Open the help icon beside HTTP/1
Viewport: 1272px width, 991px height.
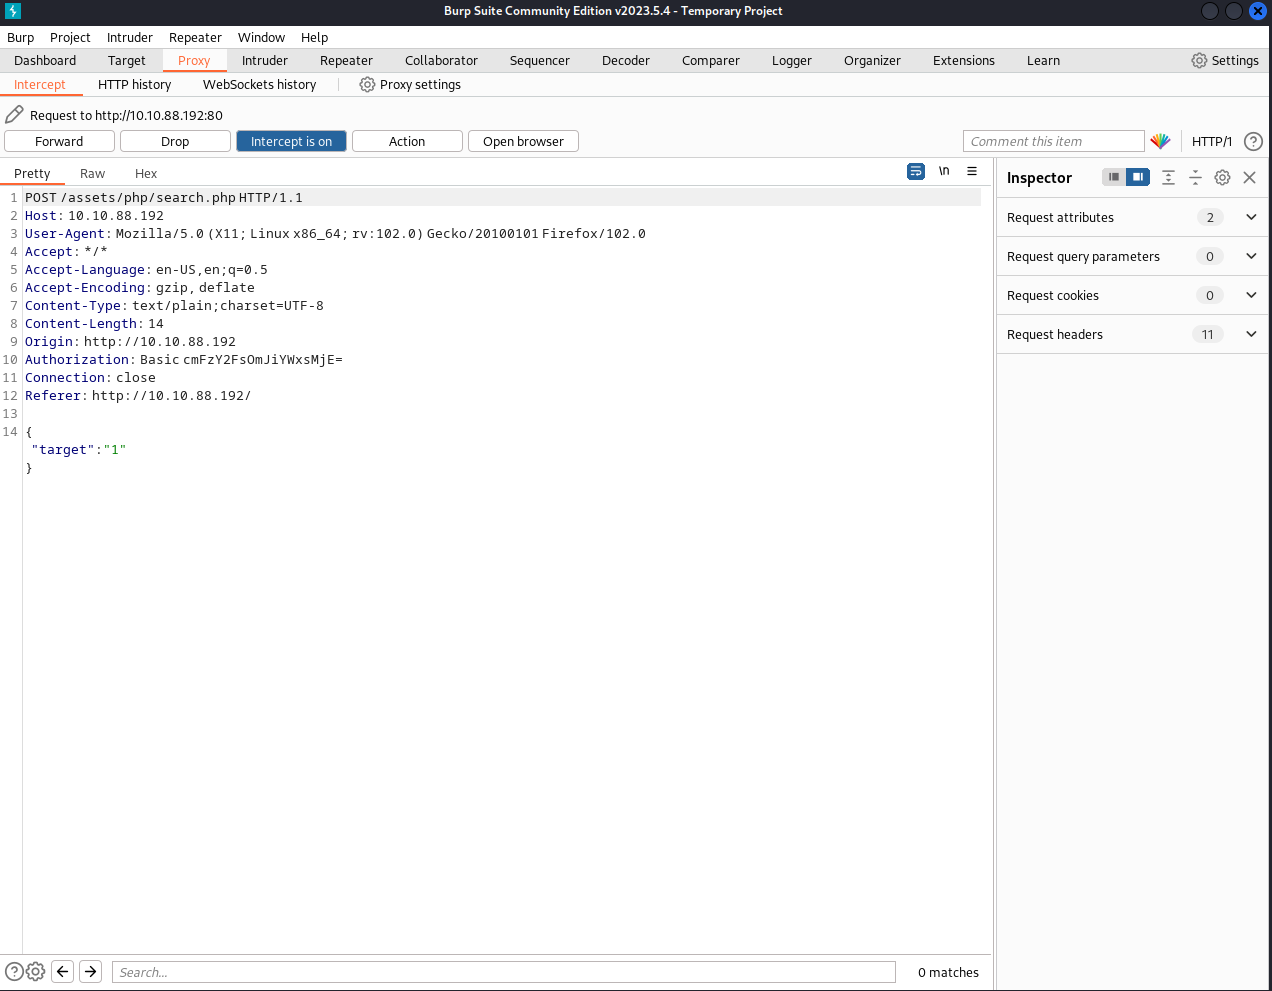pyautogui.click(x=1253, y=141)
